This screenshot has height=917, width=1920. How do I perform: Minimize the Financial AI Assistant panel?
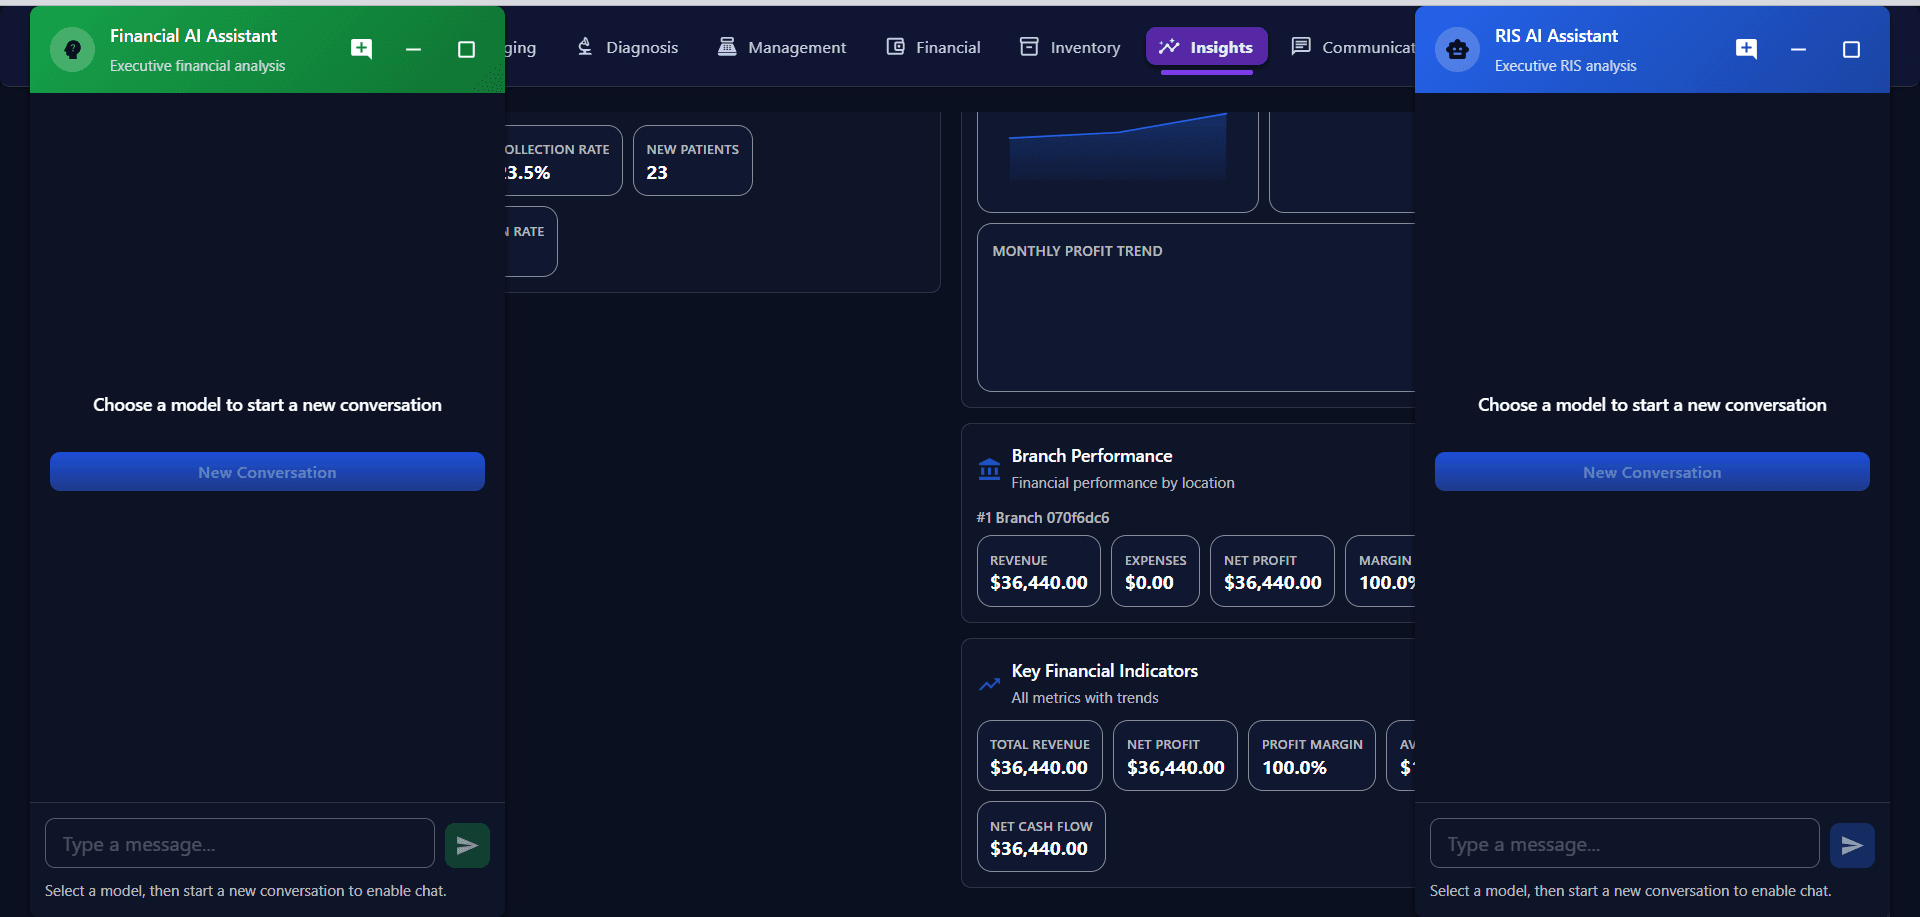coord(413,49)
